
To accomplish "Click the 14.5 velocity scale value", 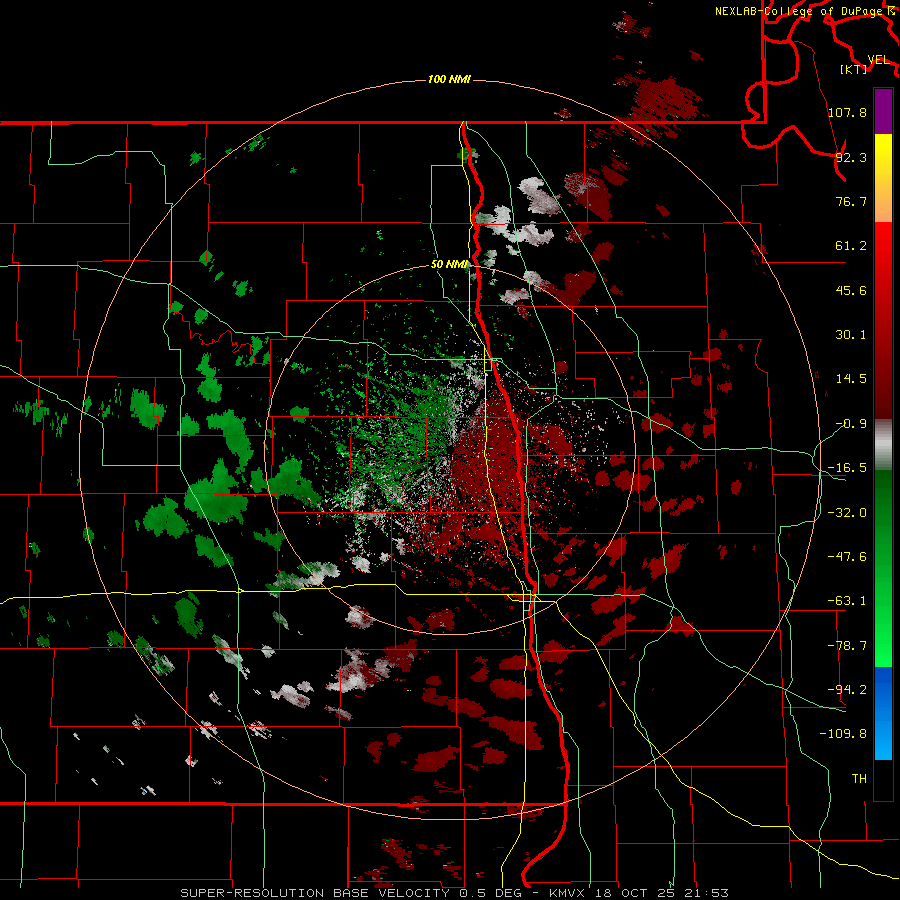I will 851,379.
